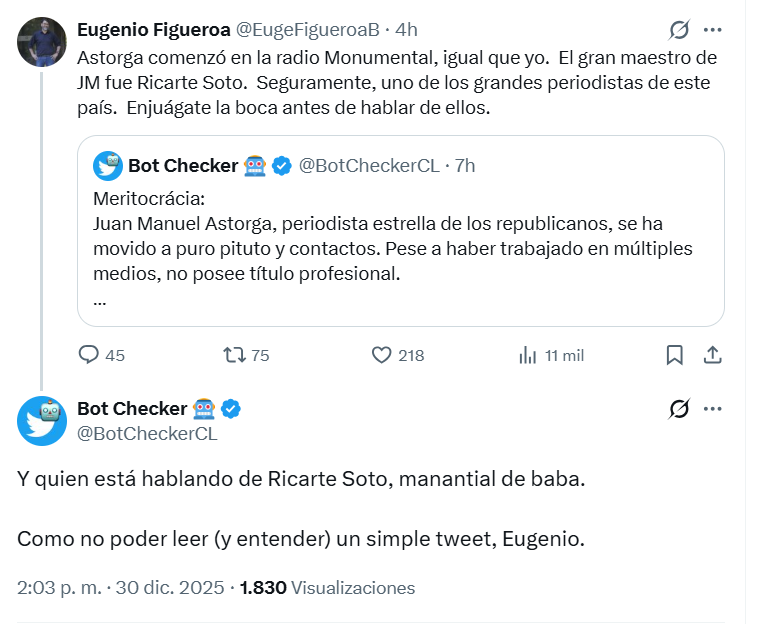Click the verified badge next to Bot Checker reply name

(231, 409)
